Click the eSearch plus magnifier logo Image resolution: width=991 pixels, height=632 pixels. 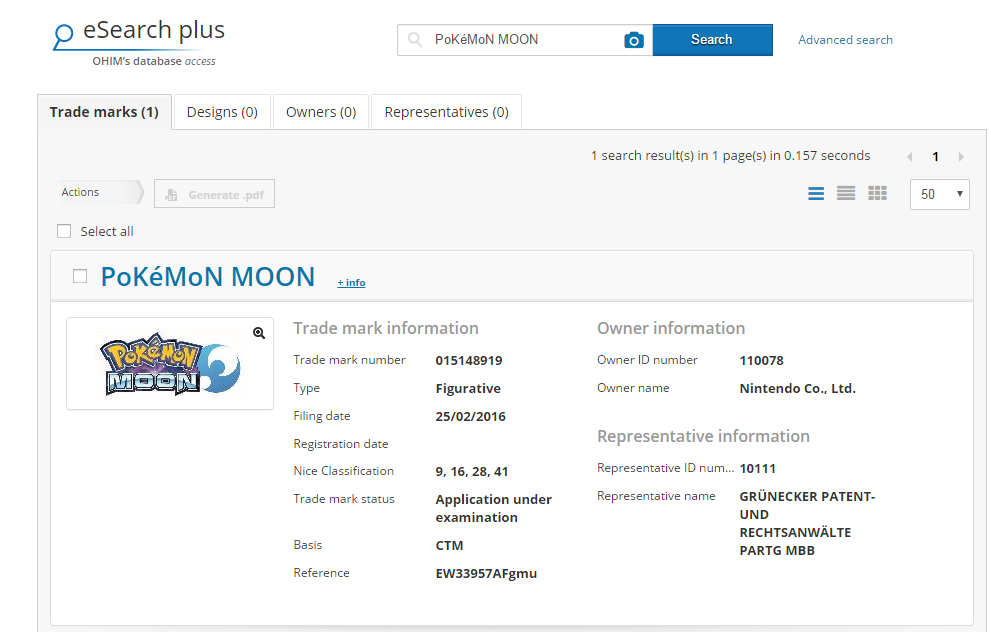tap(64, 31)
